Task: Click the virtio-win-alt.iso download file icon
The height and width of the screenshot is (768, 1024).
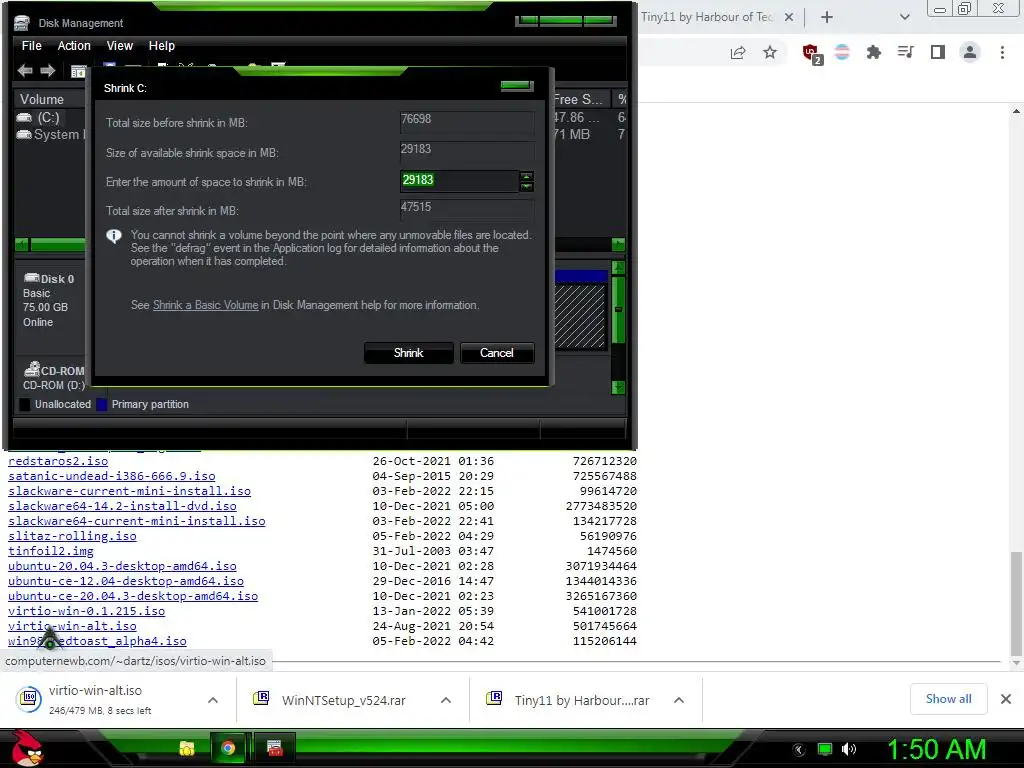Action: 29,698
